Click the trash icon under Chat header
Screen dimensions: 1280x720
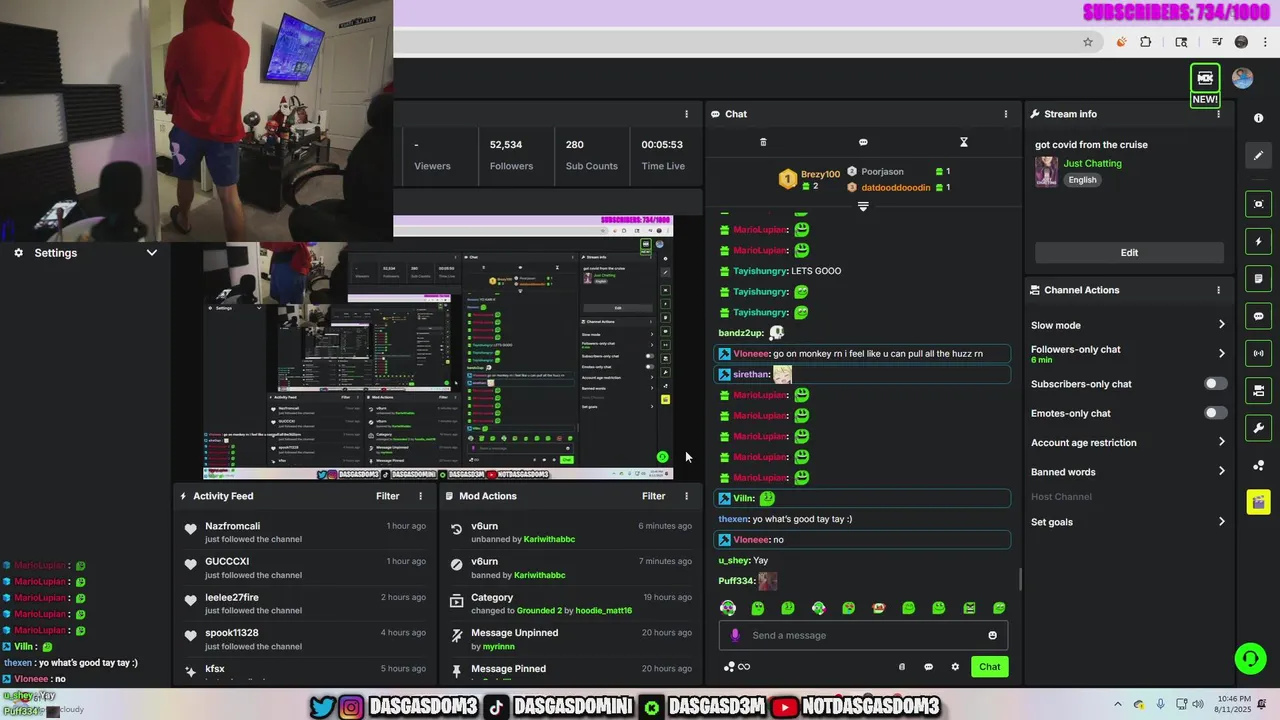tap(763, 142)
